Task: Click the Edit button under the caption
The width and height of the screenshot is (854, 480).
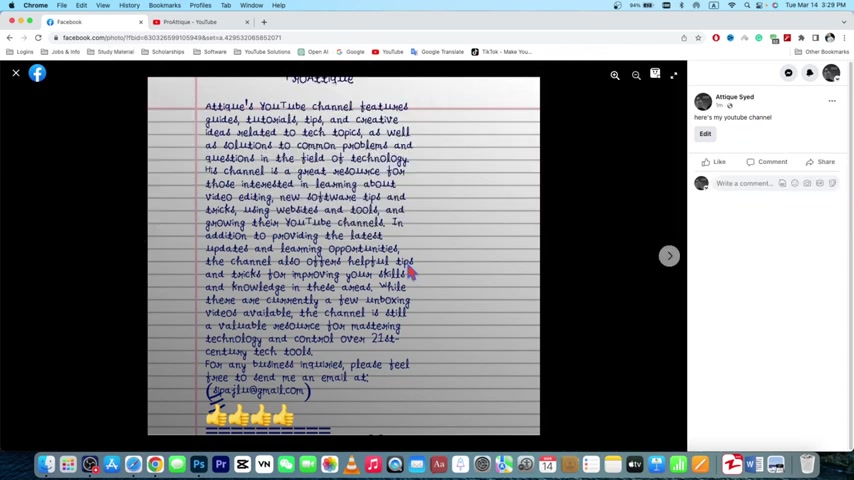Action: point(705,134)
